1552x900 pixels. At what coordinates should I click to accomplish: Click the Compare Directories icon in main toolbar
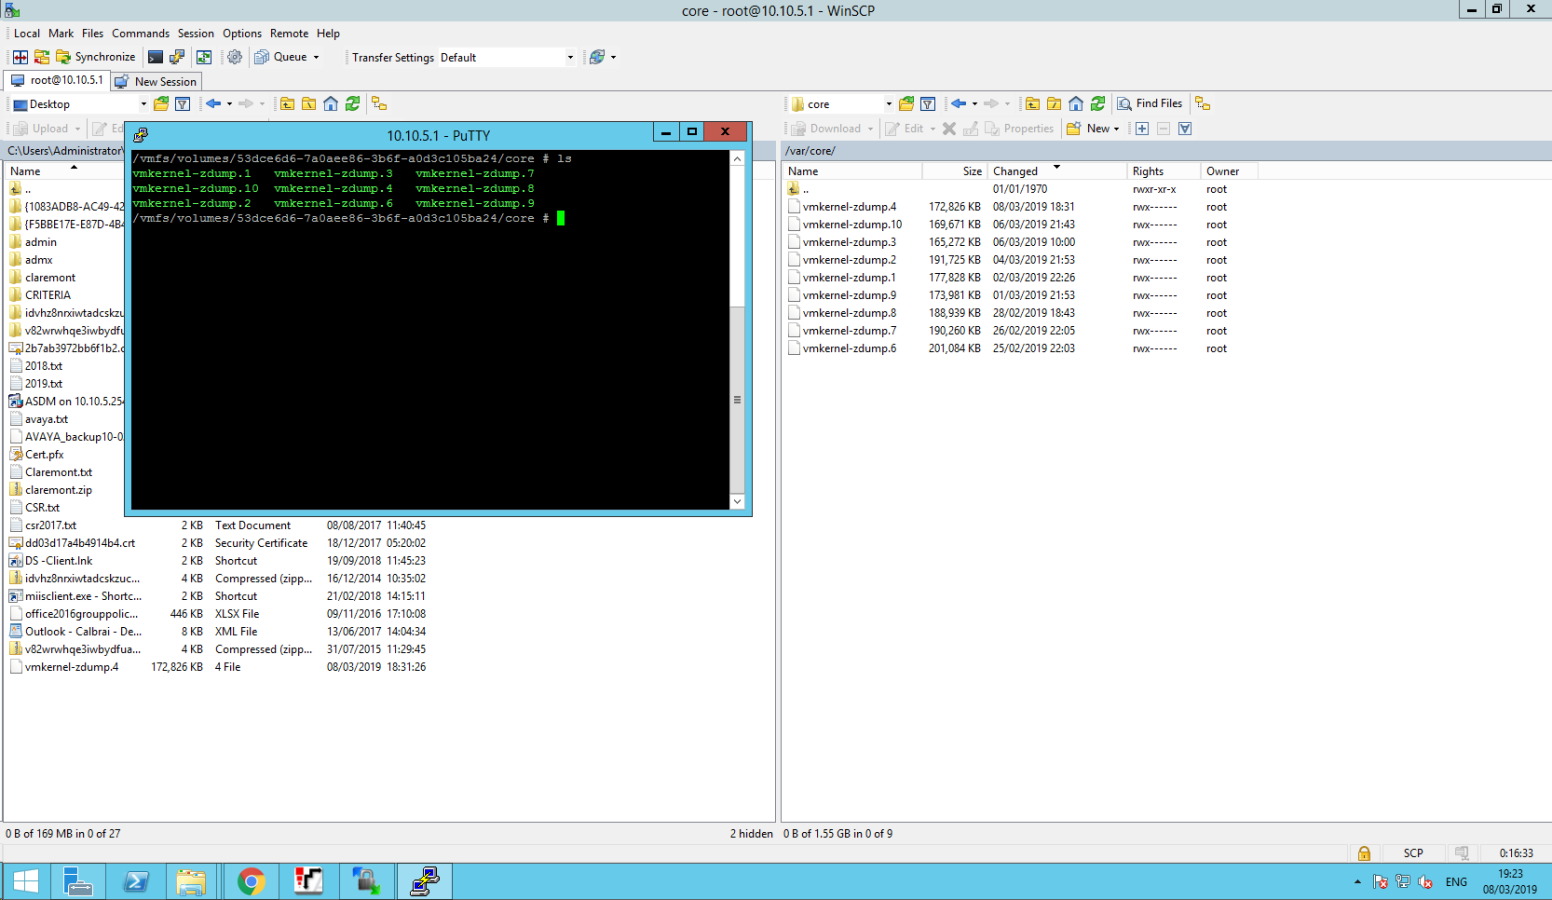point(20,57)
